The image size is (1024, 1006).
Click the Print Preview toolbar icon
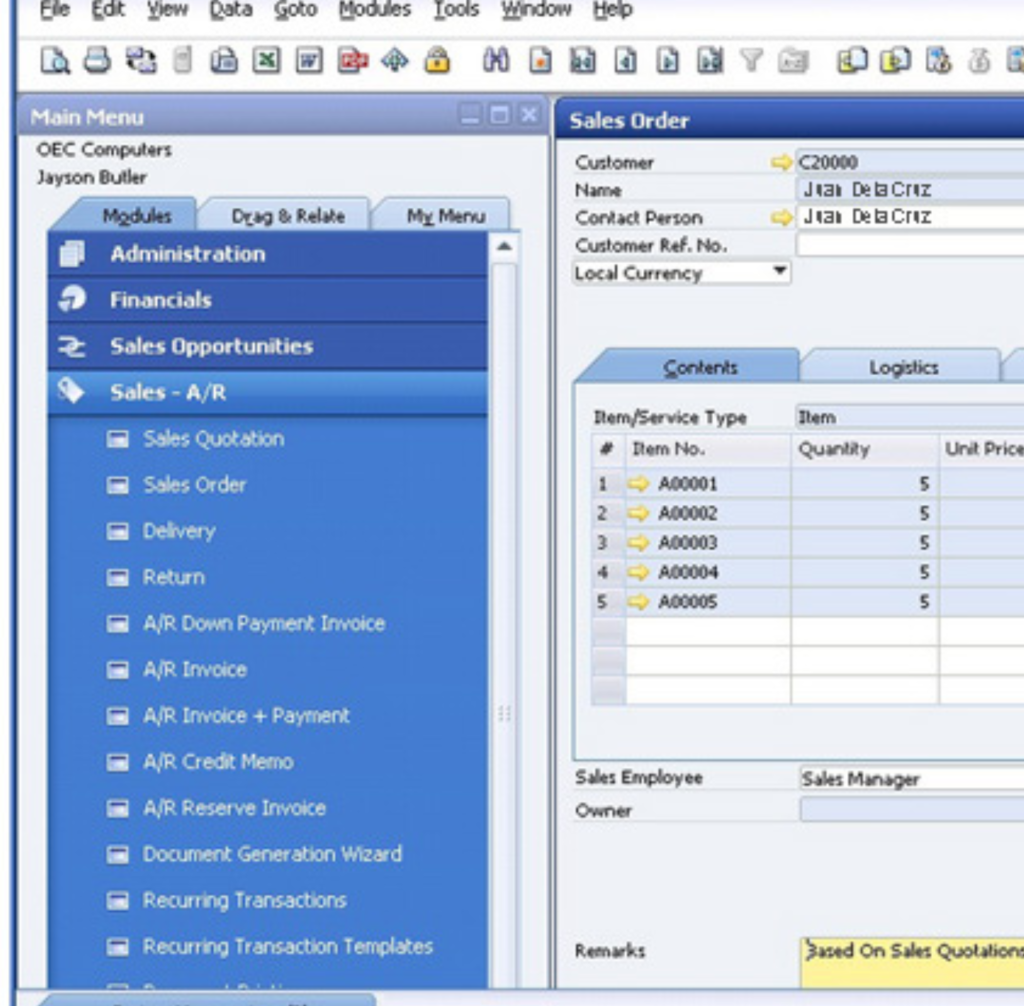(55, 61)
